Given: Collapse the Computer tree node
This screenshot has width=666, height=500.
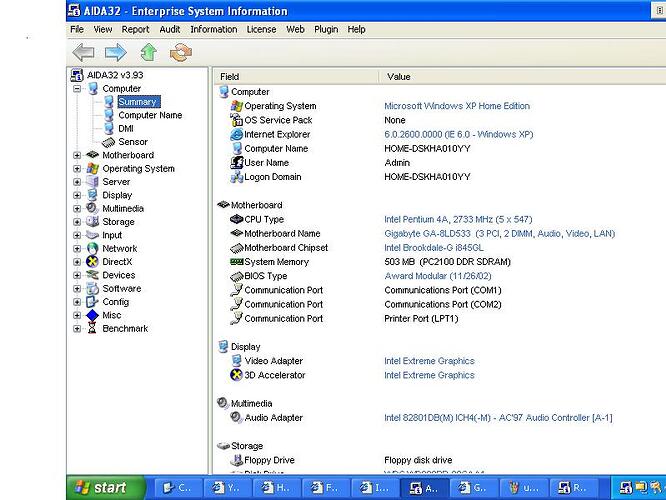Looking at the screenshot, I should (77, 89).
